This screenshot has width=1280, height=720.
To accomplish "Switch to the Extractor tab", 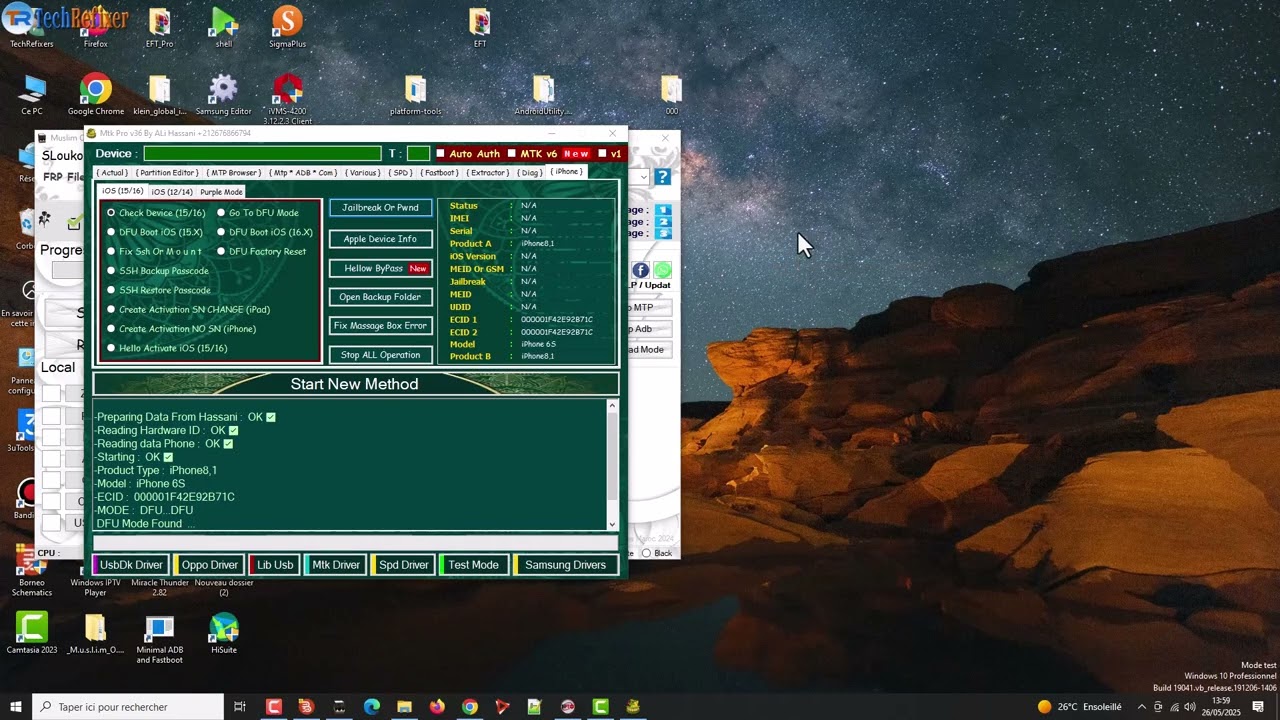I will point(489,173).
